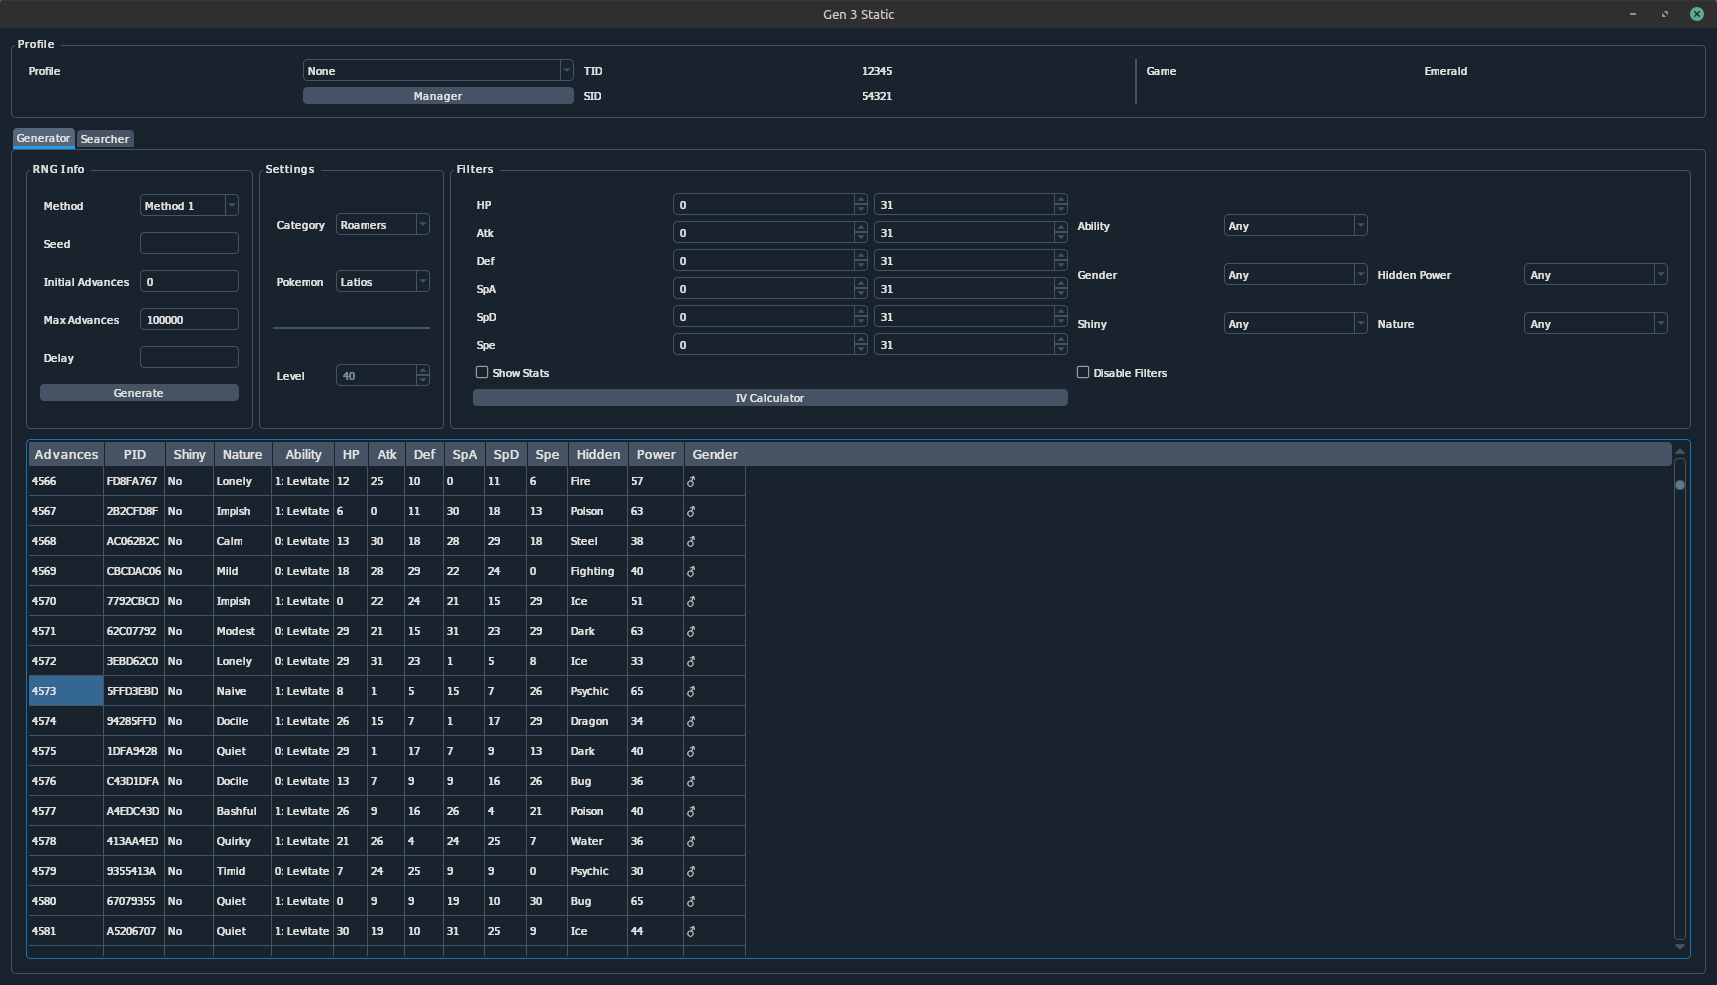Image resolution: width=1717 pixels, height=985 pixels.
Task: Click the Initial Advances field
Action: click(189, 281)
